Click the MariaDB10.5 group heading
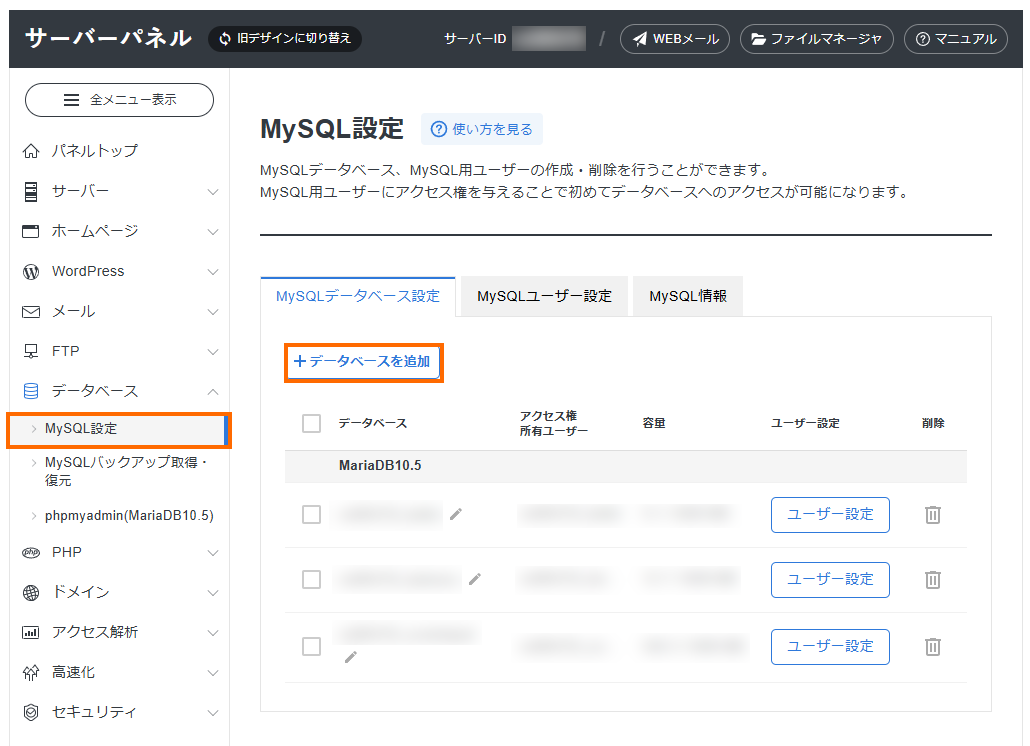Viewport: 1030px width, 746px height. [380, 466]
